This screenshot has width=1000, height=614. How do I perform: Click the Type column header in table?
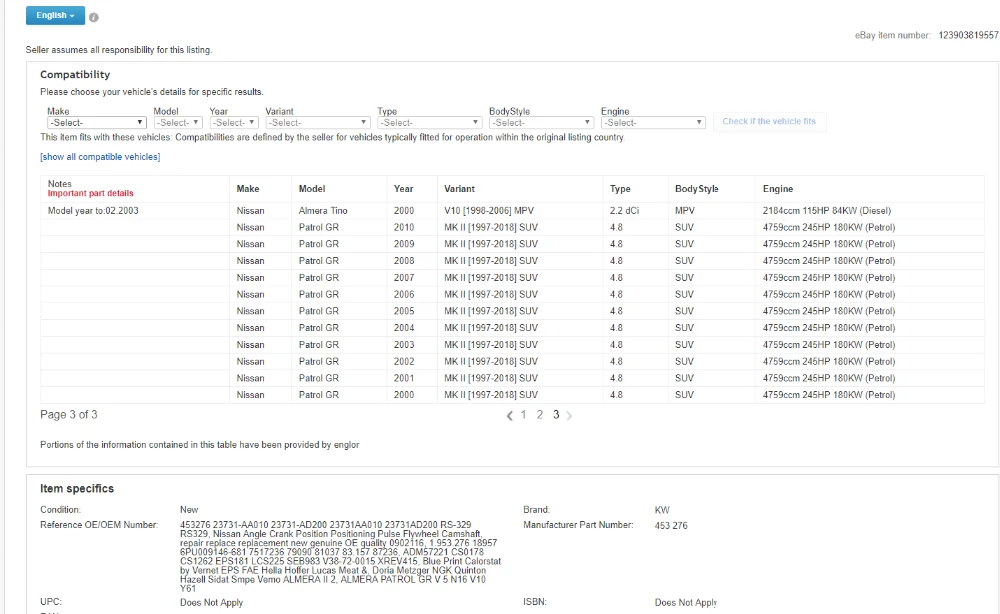620,189
